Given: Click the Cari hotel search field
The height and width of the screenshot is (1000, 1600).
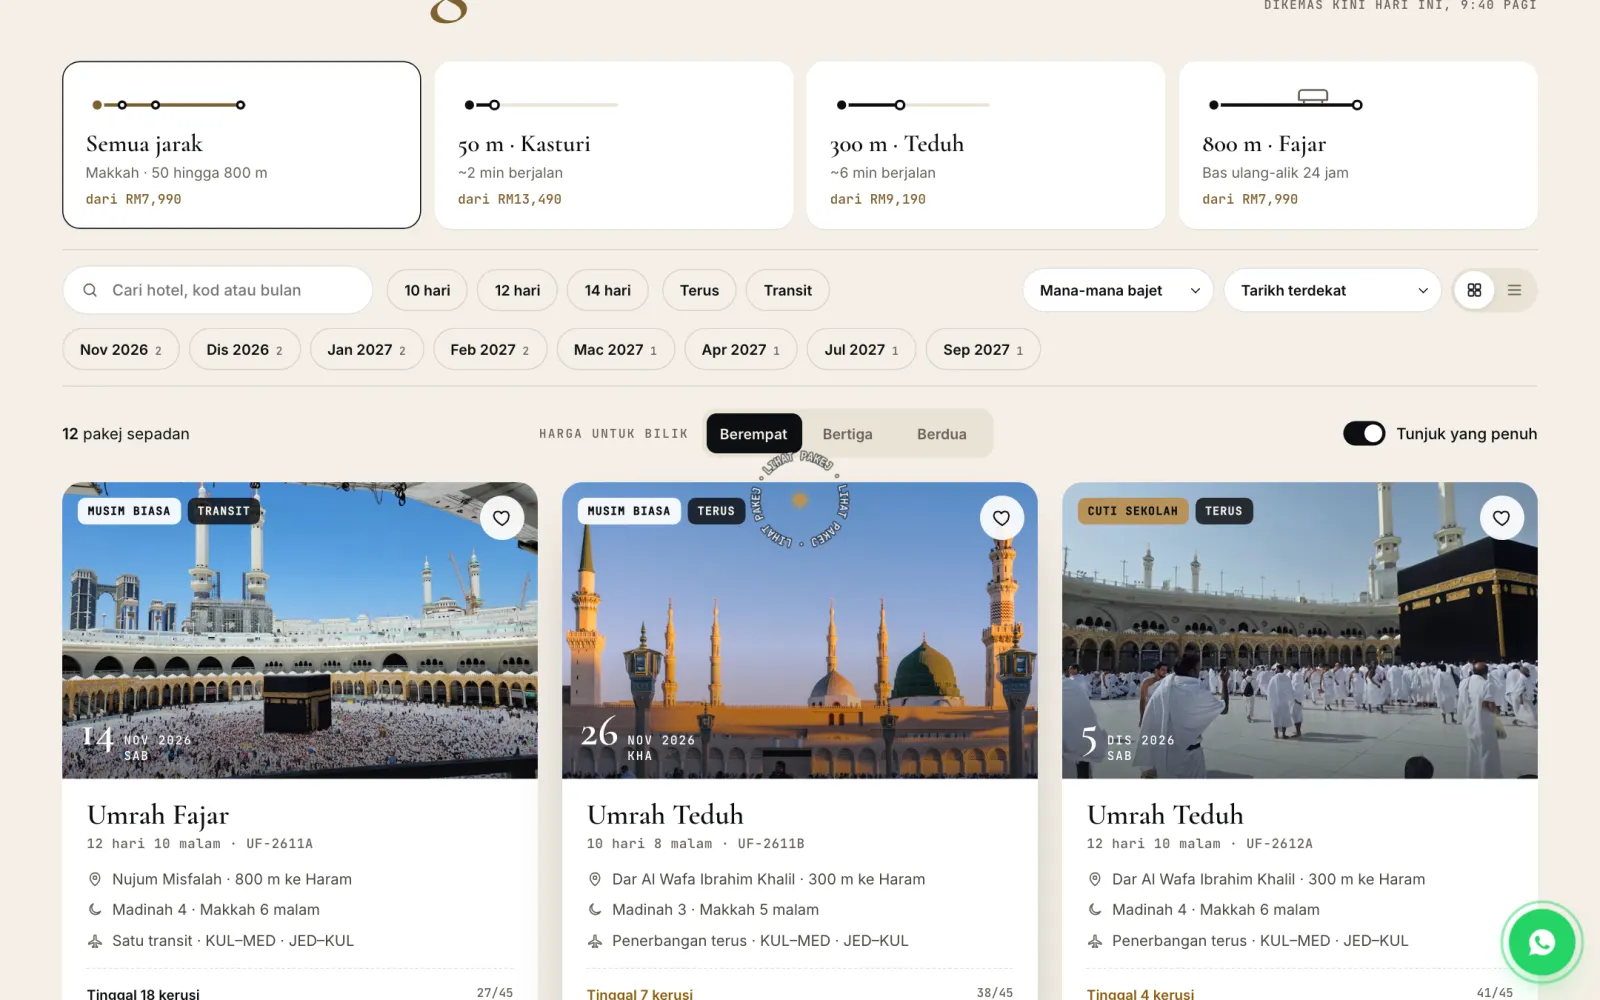Looking at the screenshot, I should click(x=218, y=290).
